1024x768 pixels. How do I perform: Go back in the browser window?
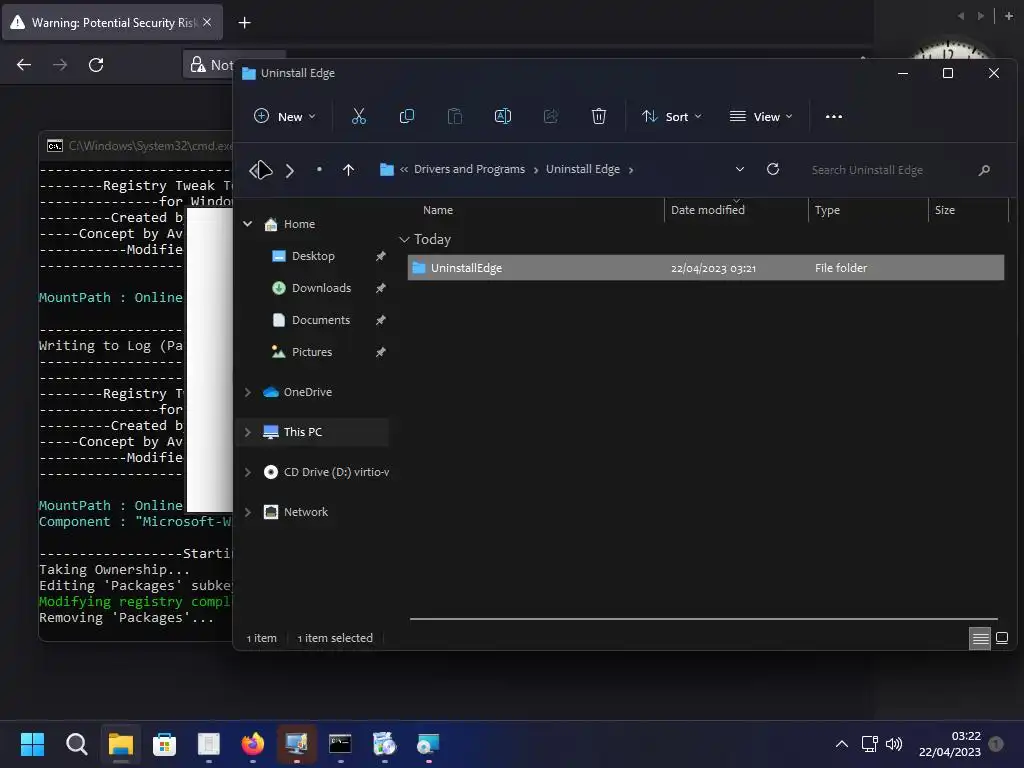coord(24,65)
